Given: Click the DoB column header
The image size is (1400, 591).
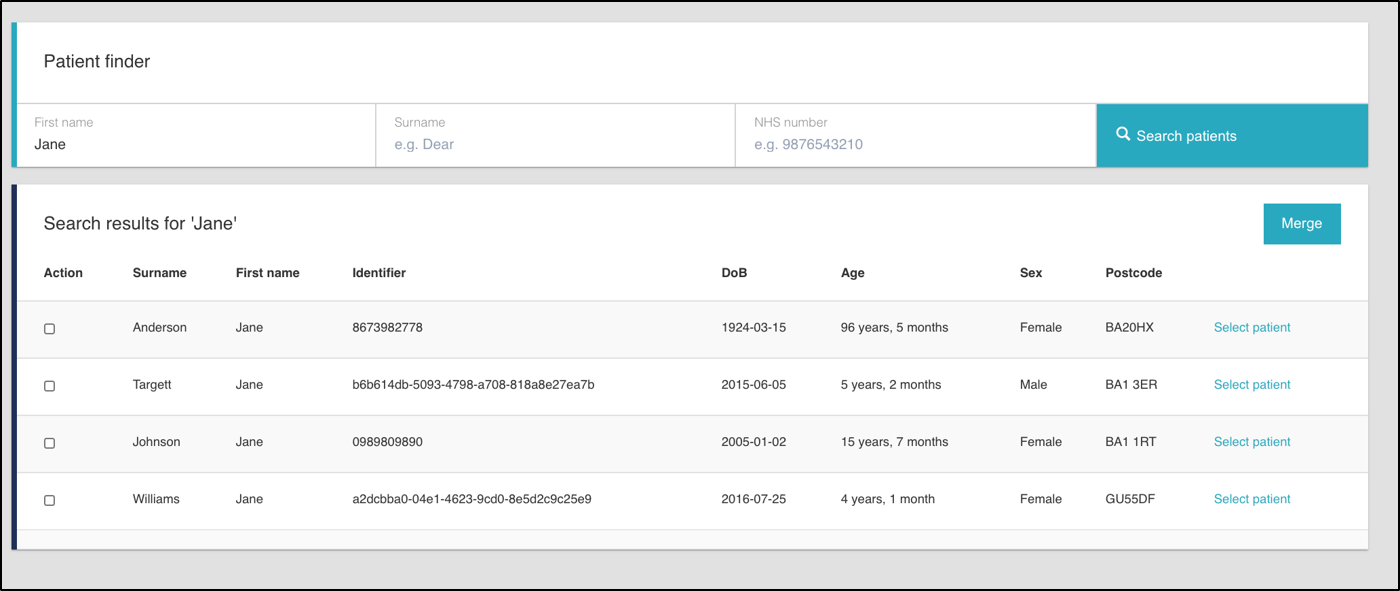Looking at the screenshot, I should 734,273.
